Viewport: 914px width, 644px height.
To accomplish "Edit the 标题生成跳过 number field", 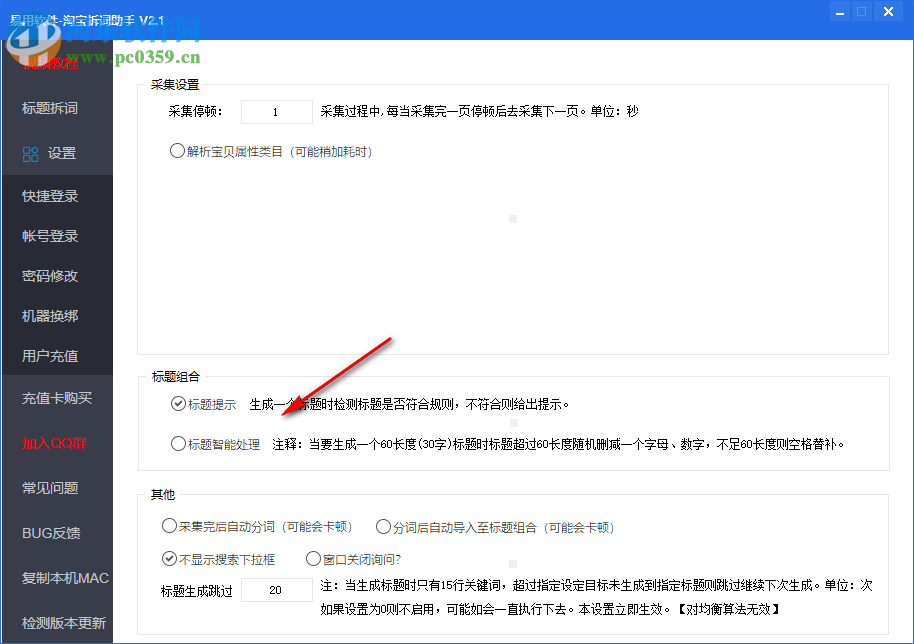I will pyautogui.click(x=276, y=590).
